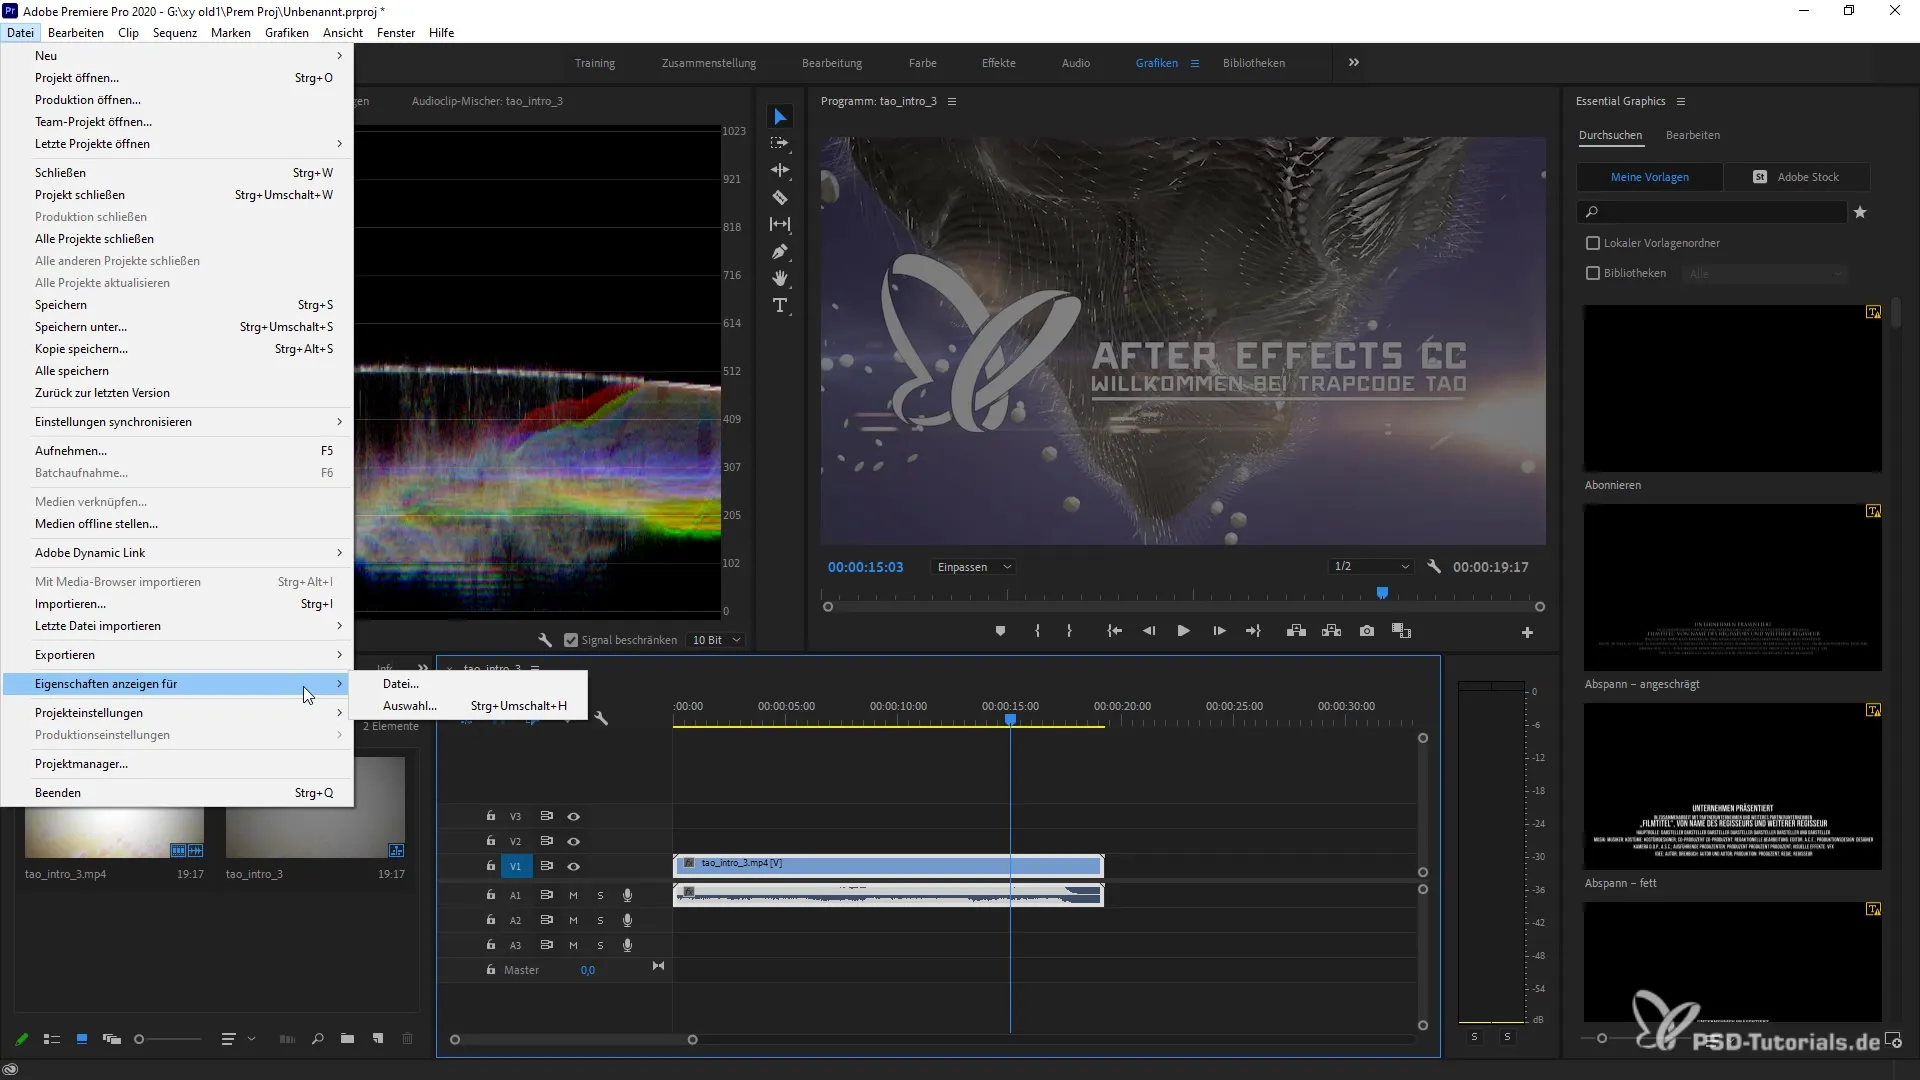This screenshot has width=1920, height=1080.
Task: Click the Export Frame camera icon
Action: 1367,631
